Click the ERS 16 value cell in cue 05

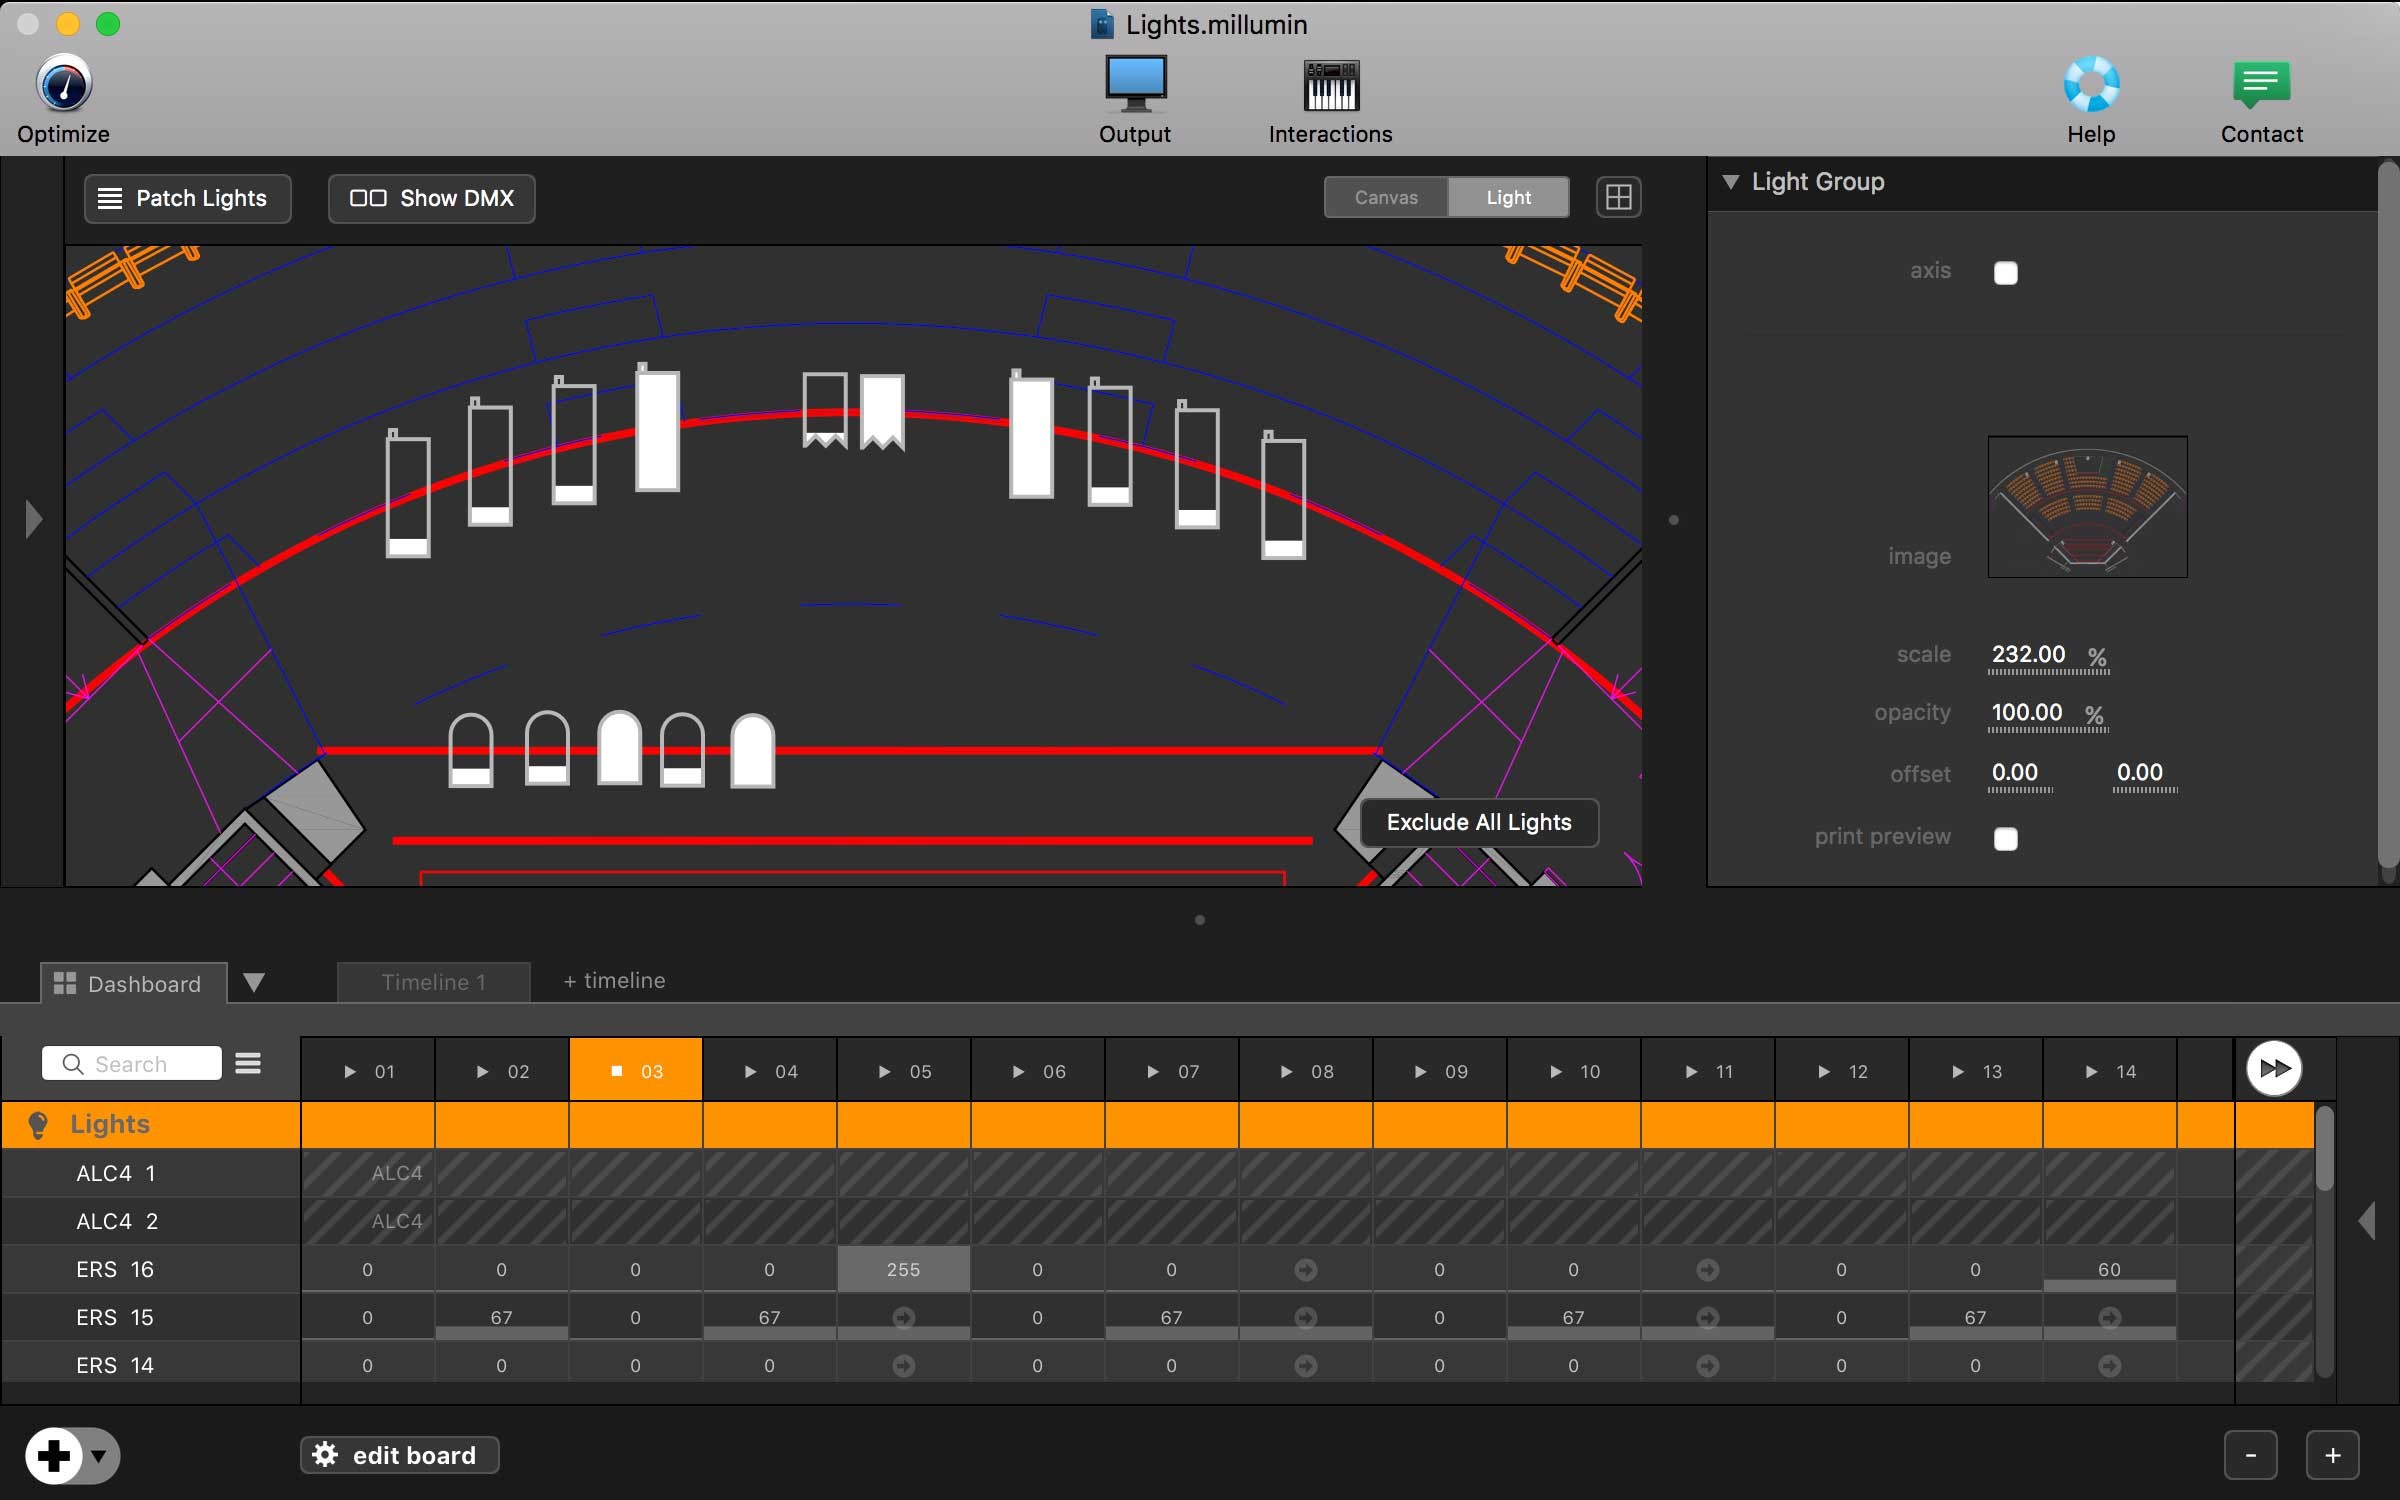[x=902, y=1268]
